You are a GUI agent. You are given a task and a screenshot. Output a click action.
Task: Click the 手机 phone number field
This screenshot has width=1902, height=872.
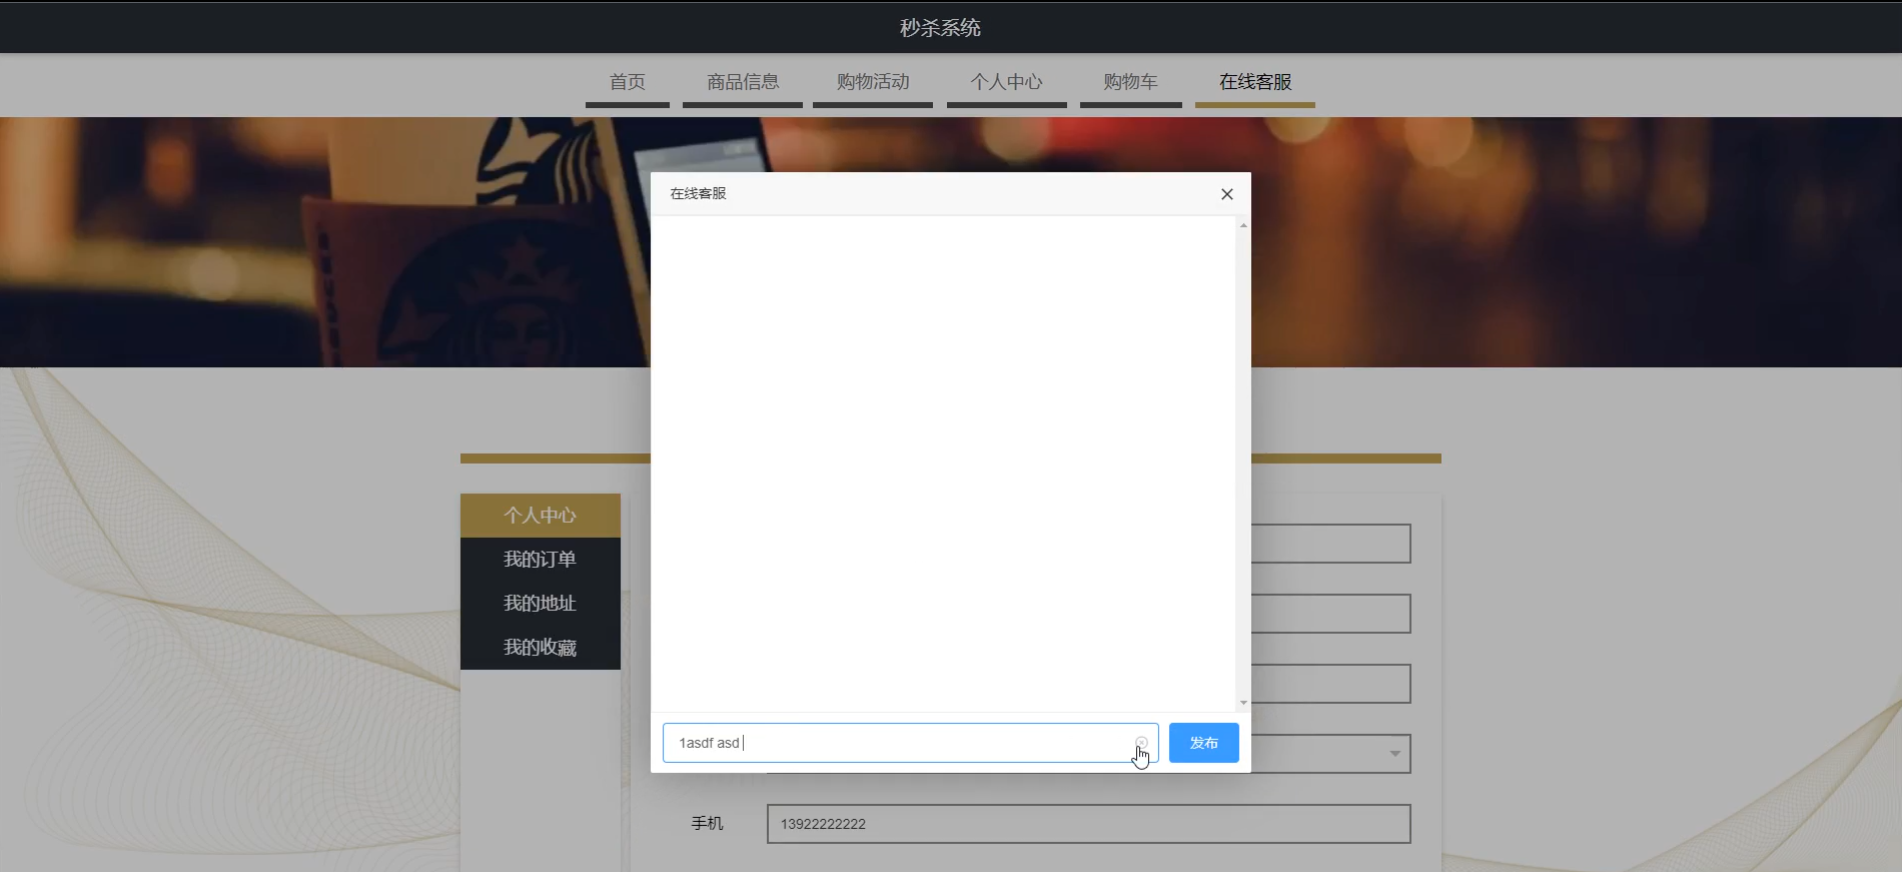click(1089, 824)
